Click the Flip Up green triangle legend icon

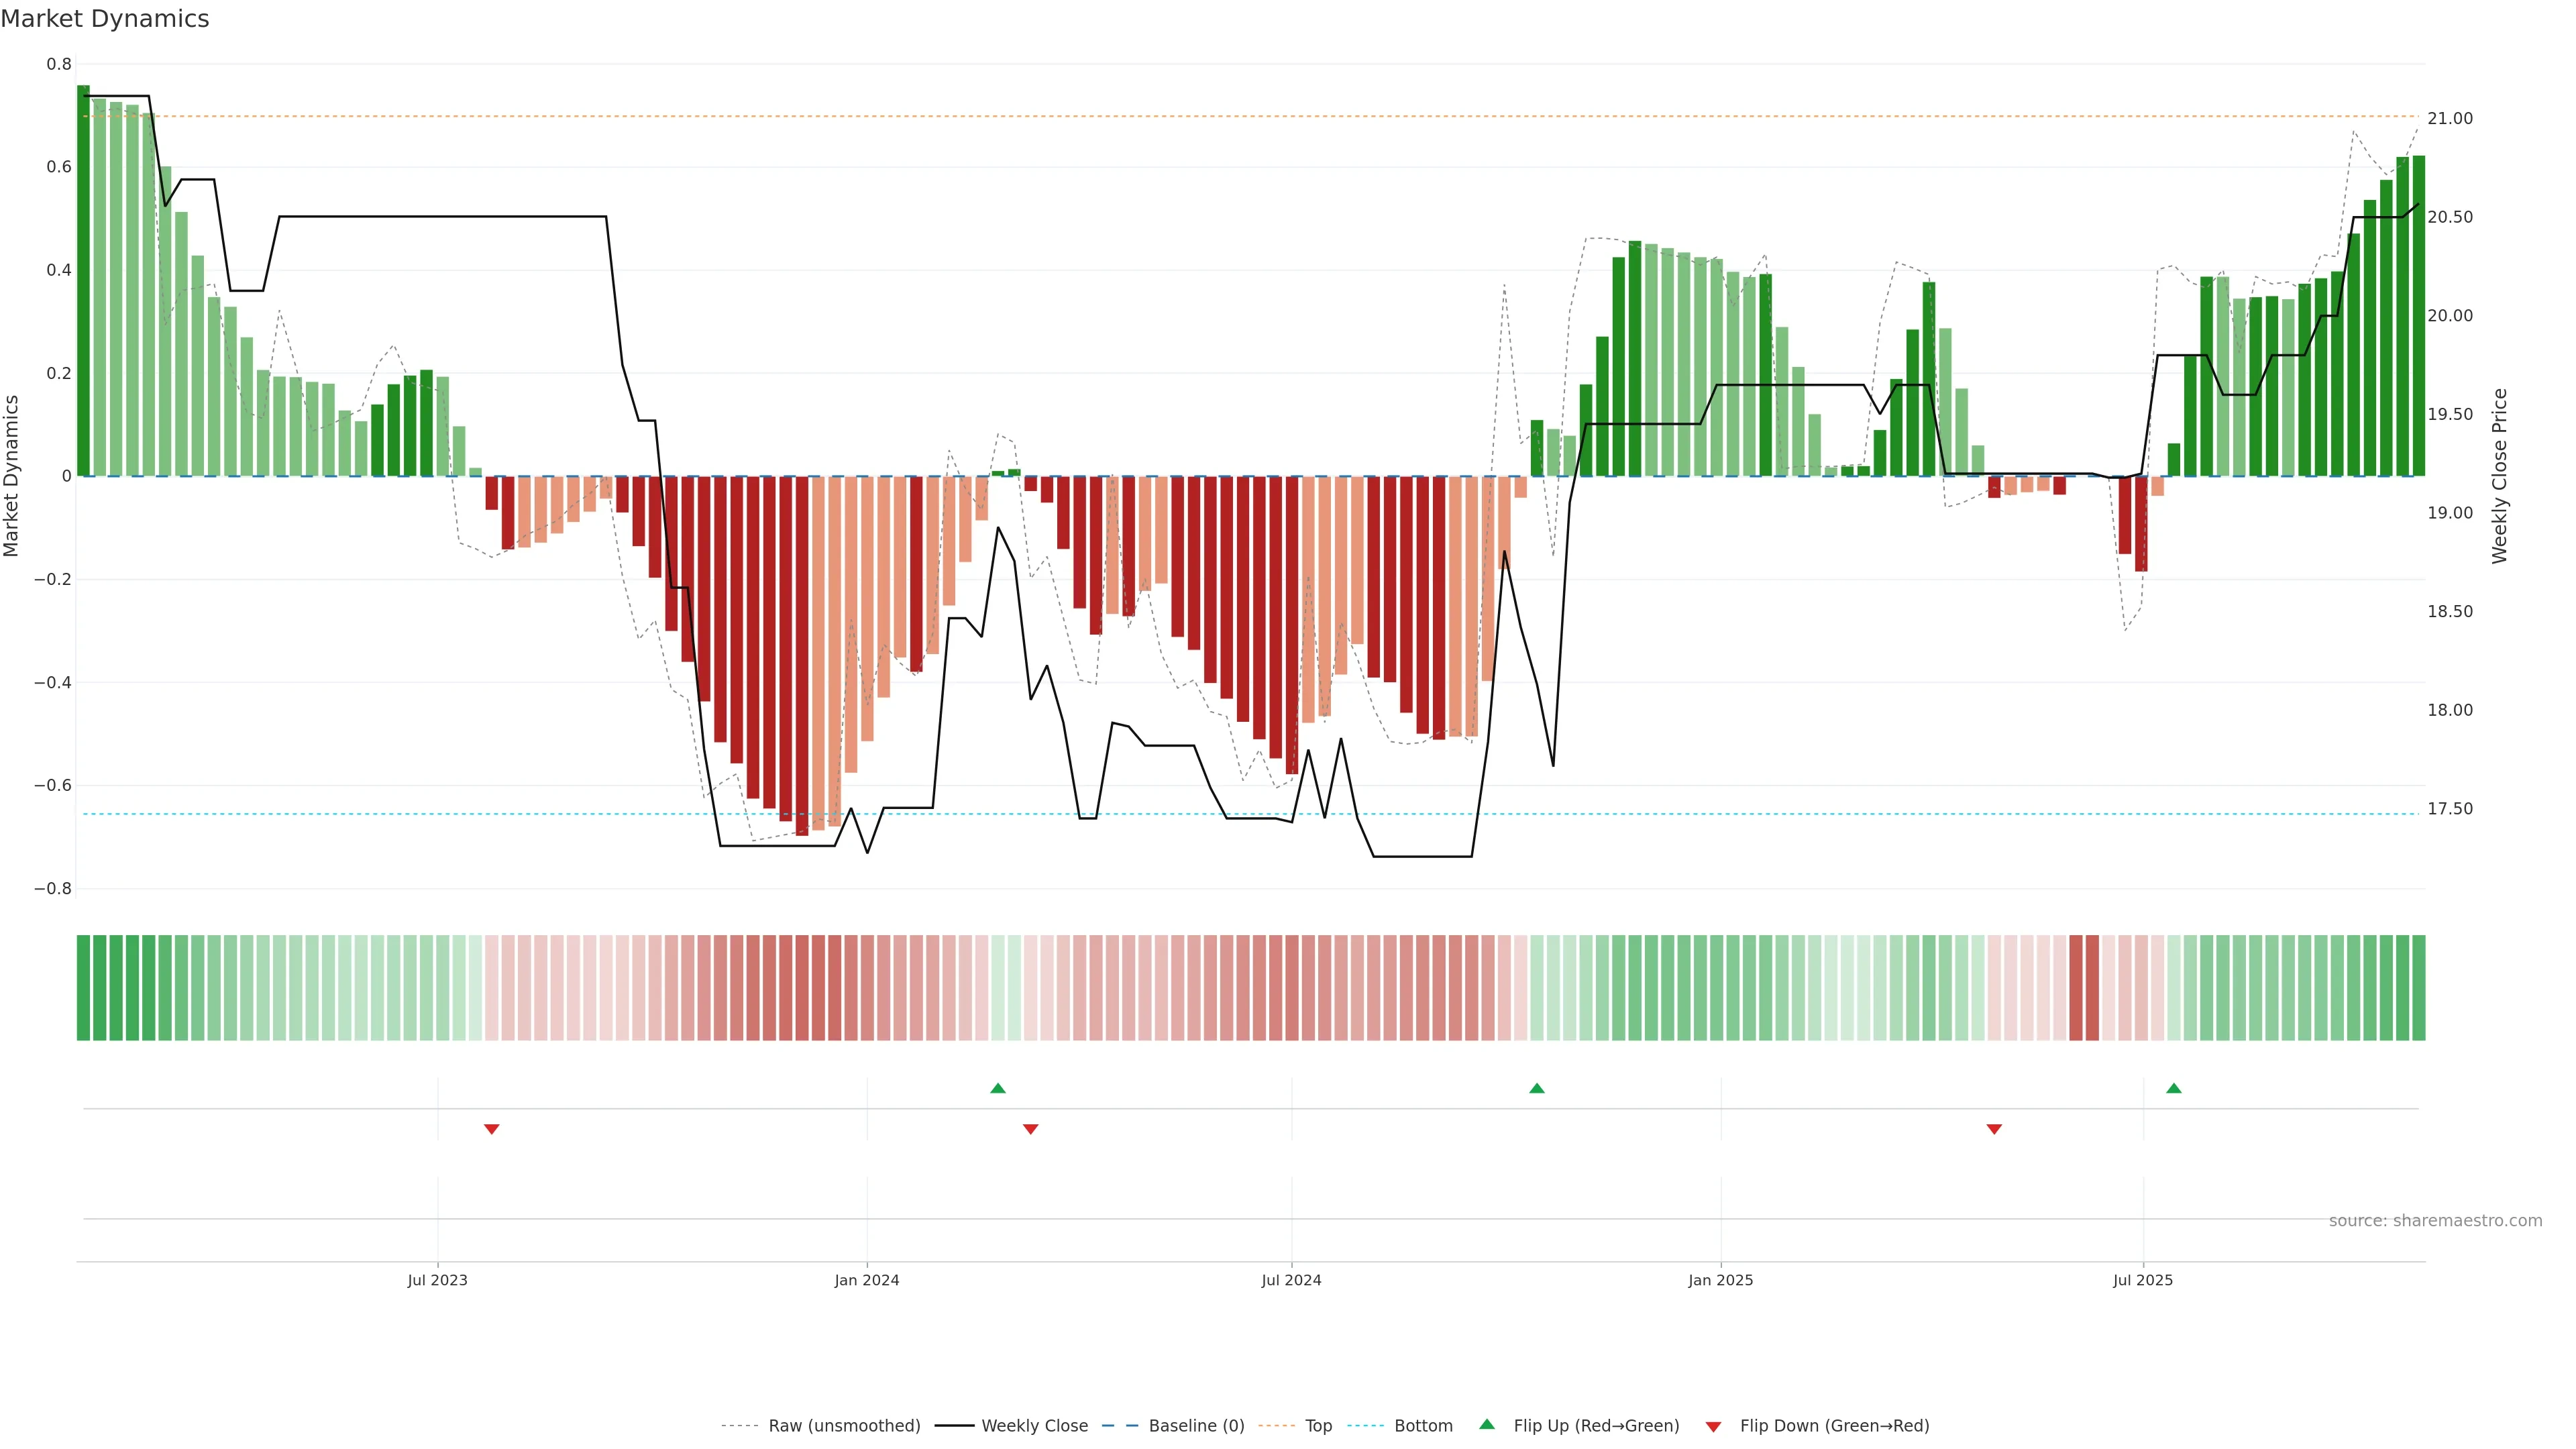pyautogui.click(x=1487, y=1424)
